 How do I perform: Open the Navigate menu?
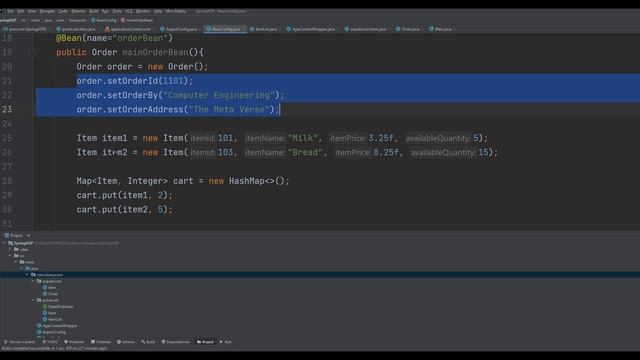coord(47,11)
